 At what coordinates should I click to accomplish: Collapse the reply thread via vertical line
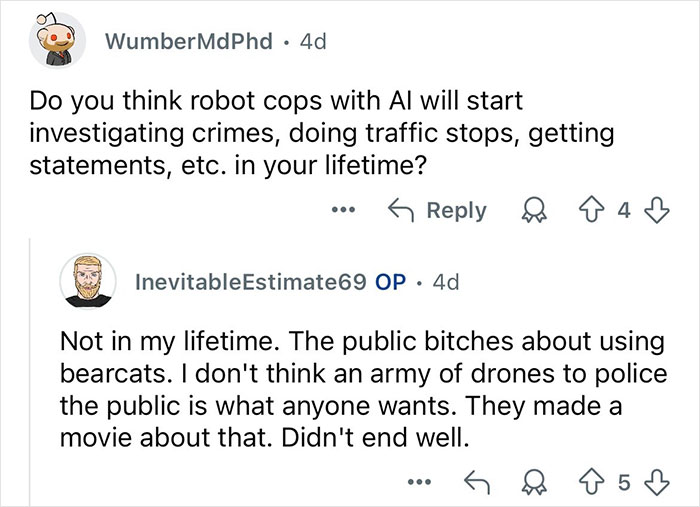30,370
